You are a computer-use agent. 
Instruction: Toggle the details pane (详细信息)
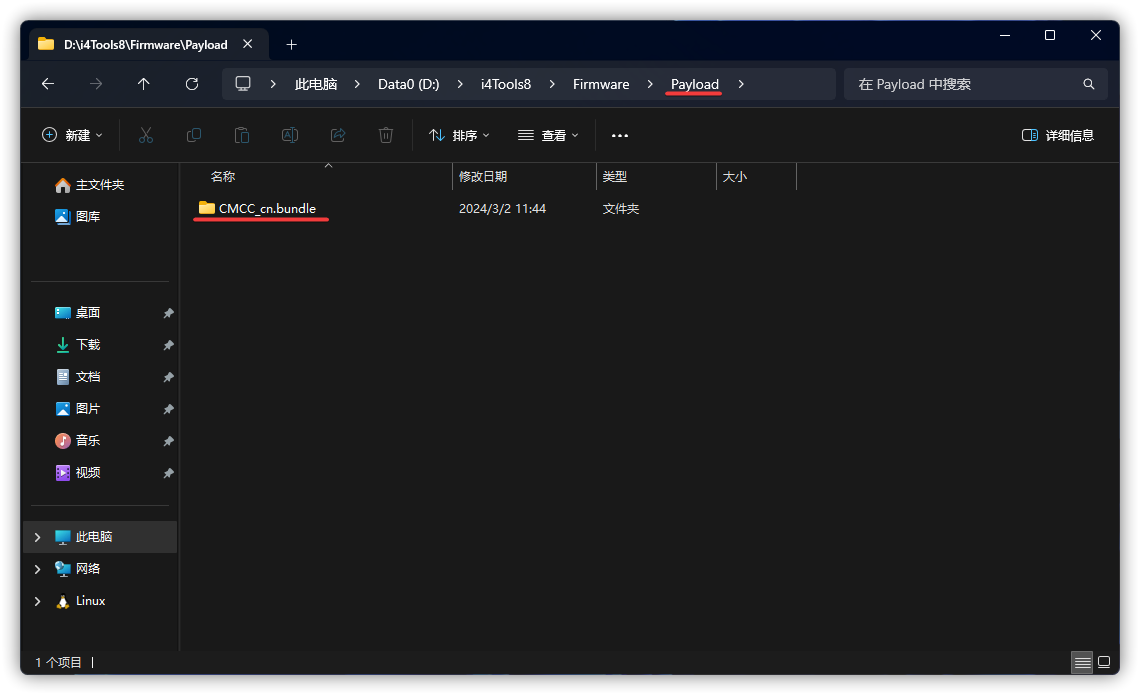(1058, 135)
